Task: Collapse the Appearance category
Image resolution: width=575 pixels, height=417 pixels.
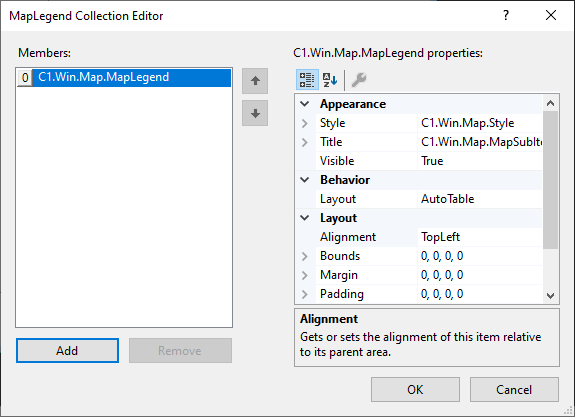Action: pos(305,104)
